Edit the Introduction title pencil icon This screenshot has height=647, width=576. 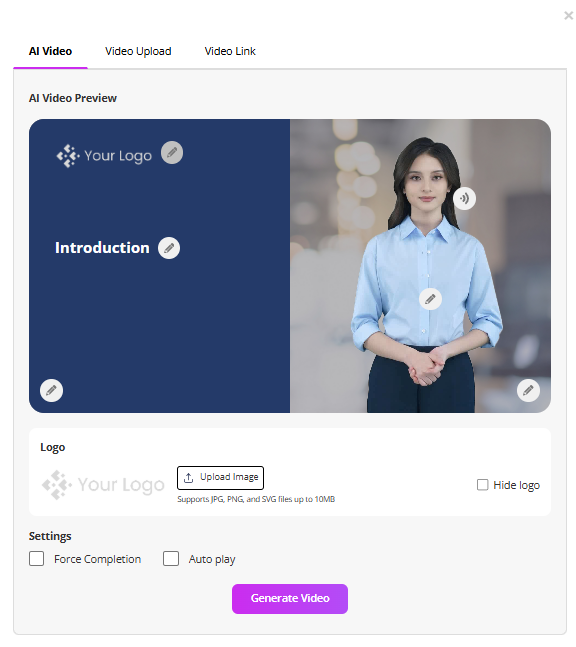(x=169, y=248)
